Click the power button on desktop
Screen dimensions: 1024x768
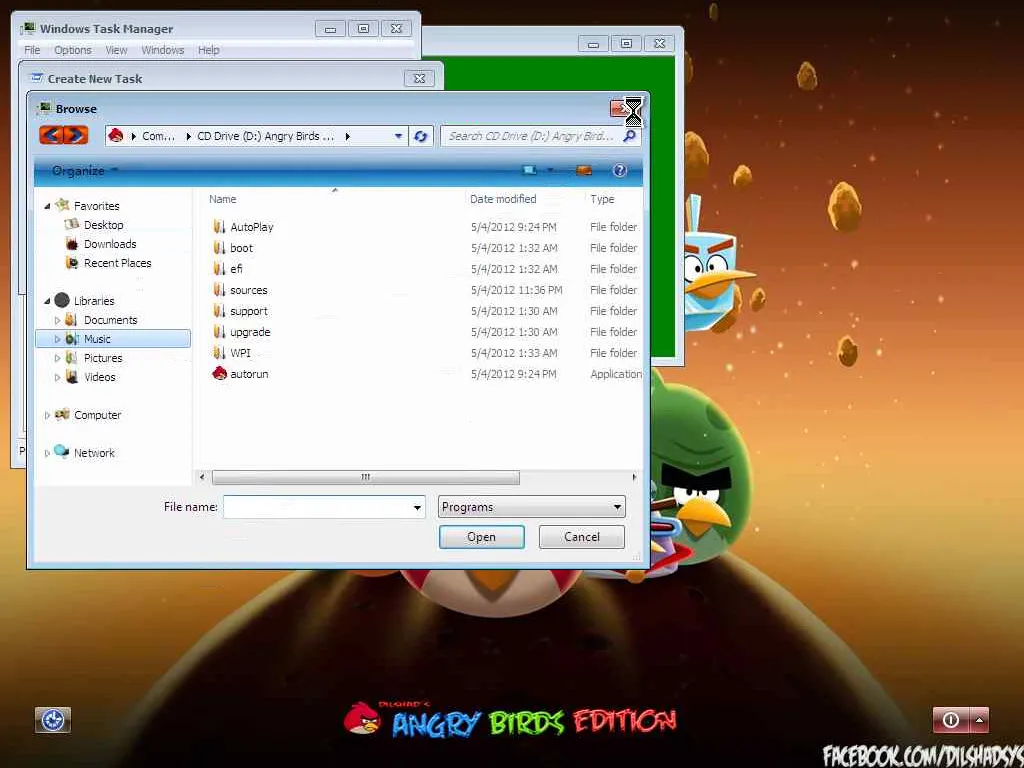tap(951, 720)
